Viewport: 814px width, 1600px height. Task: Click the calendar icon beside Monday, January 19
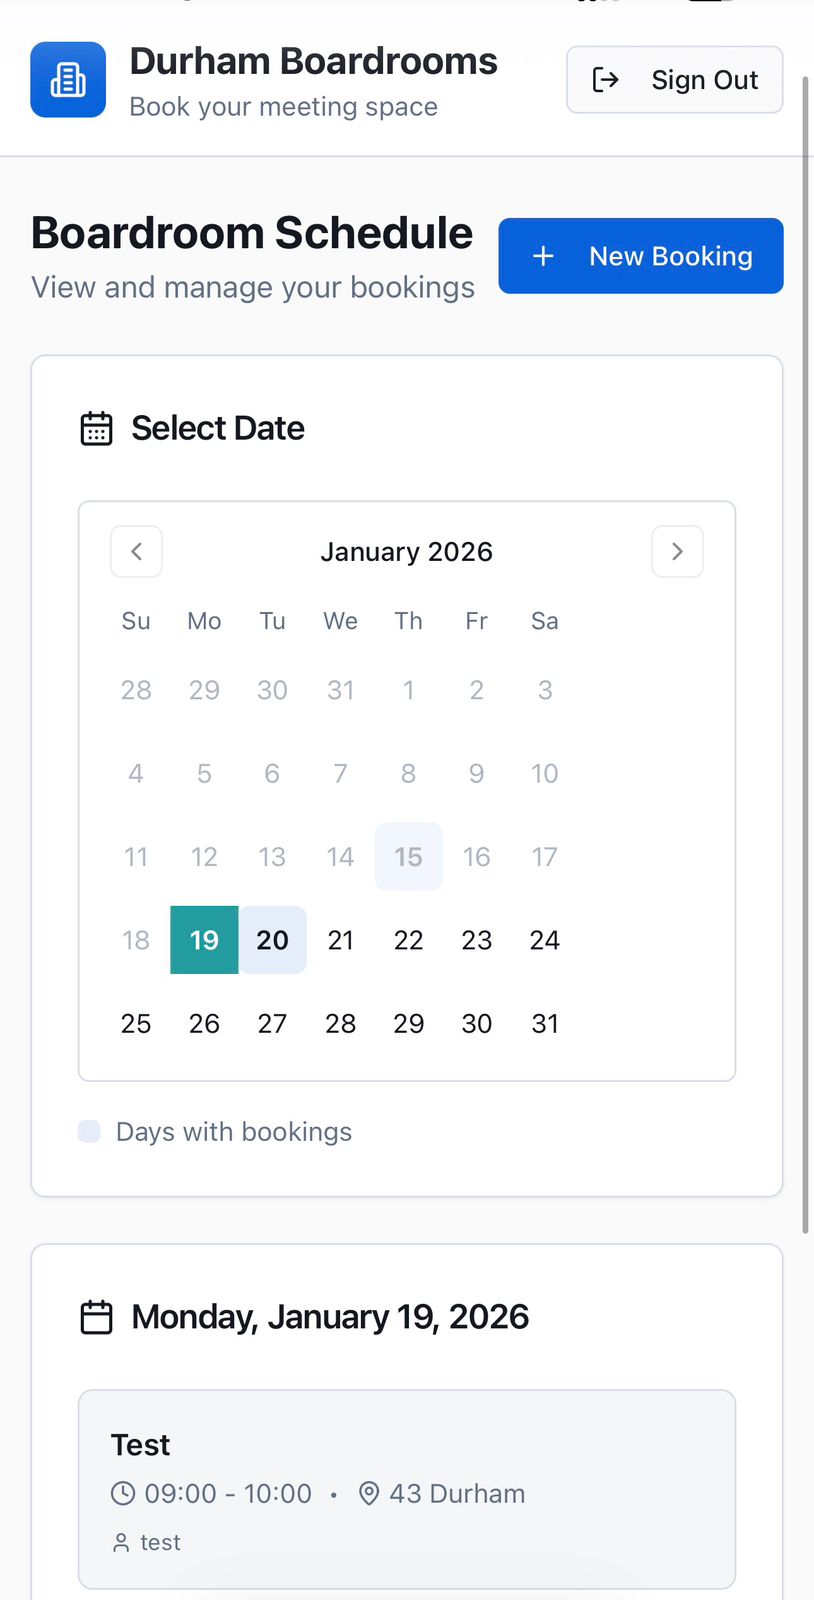tap(96, 1317)
